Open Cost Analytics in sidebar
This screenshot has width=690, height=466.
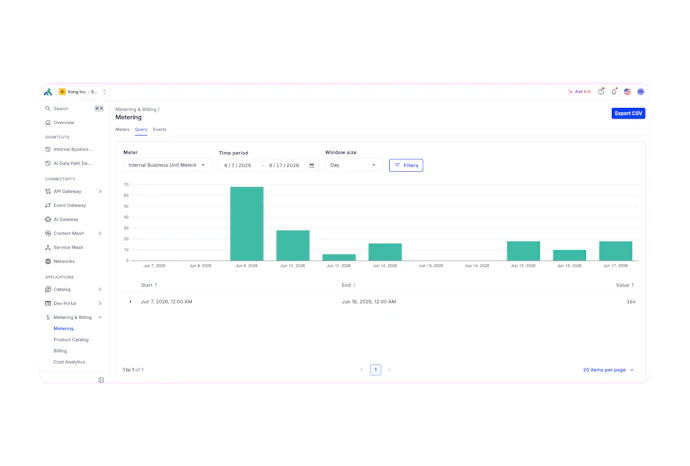pyautogui.click(x=69, y=362)
